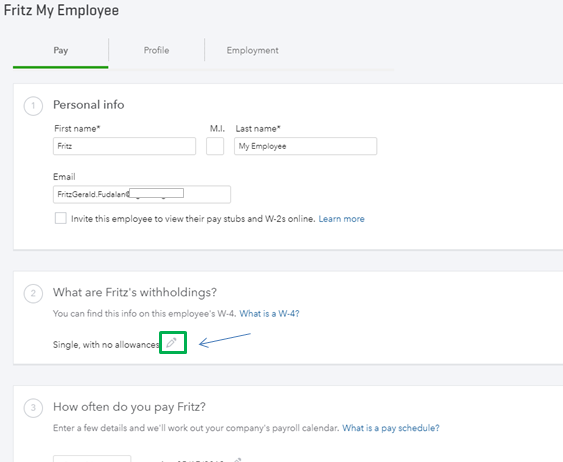Select the Last name input field
The image size is (563, 462).
pyautogui.click(x=306, y=146)
